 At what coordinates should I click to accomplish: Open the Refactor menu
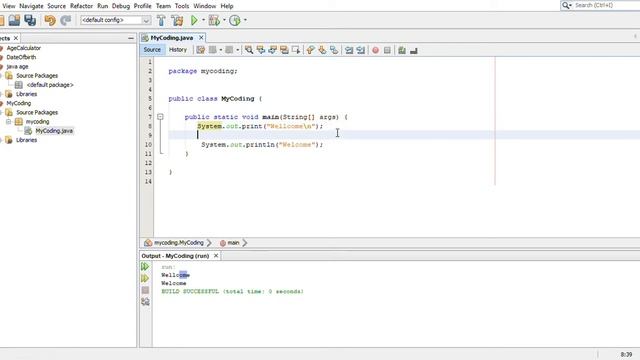pyautogui.click(x=81, y=6)
